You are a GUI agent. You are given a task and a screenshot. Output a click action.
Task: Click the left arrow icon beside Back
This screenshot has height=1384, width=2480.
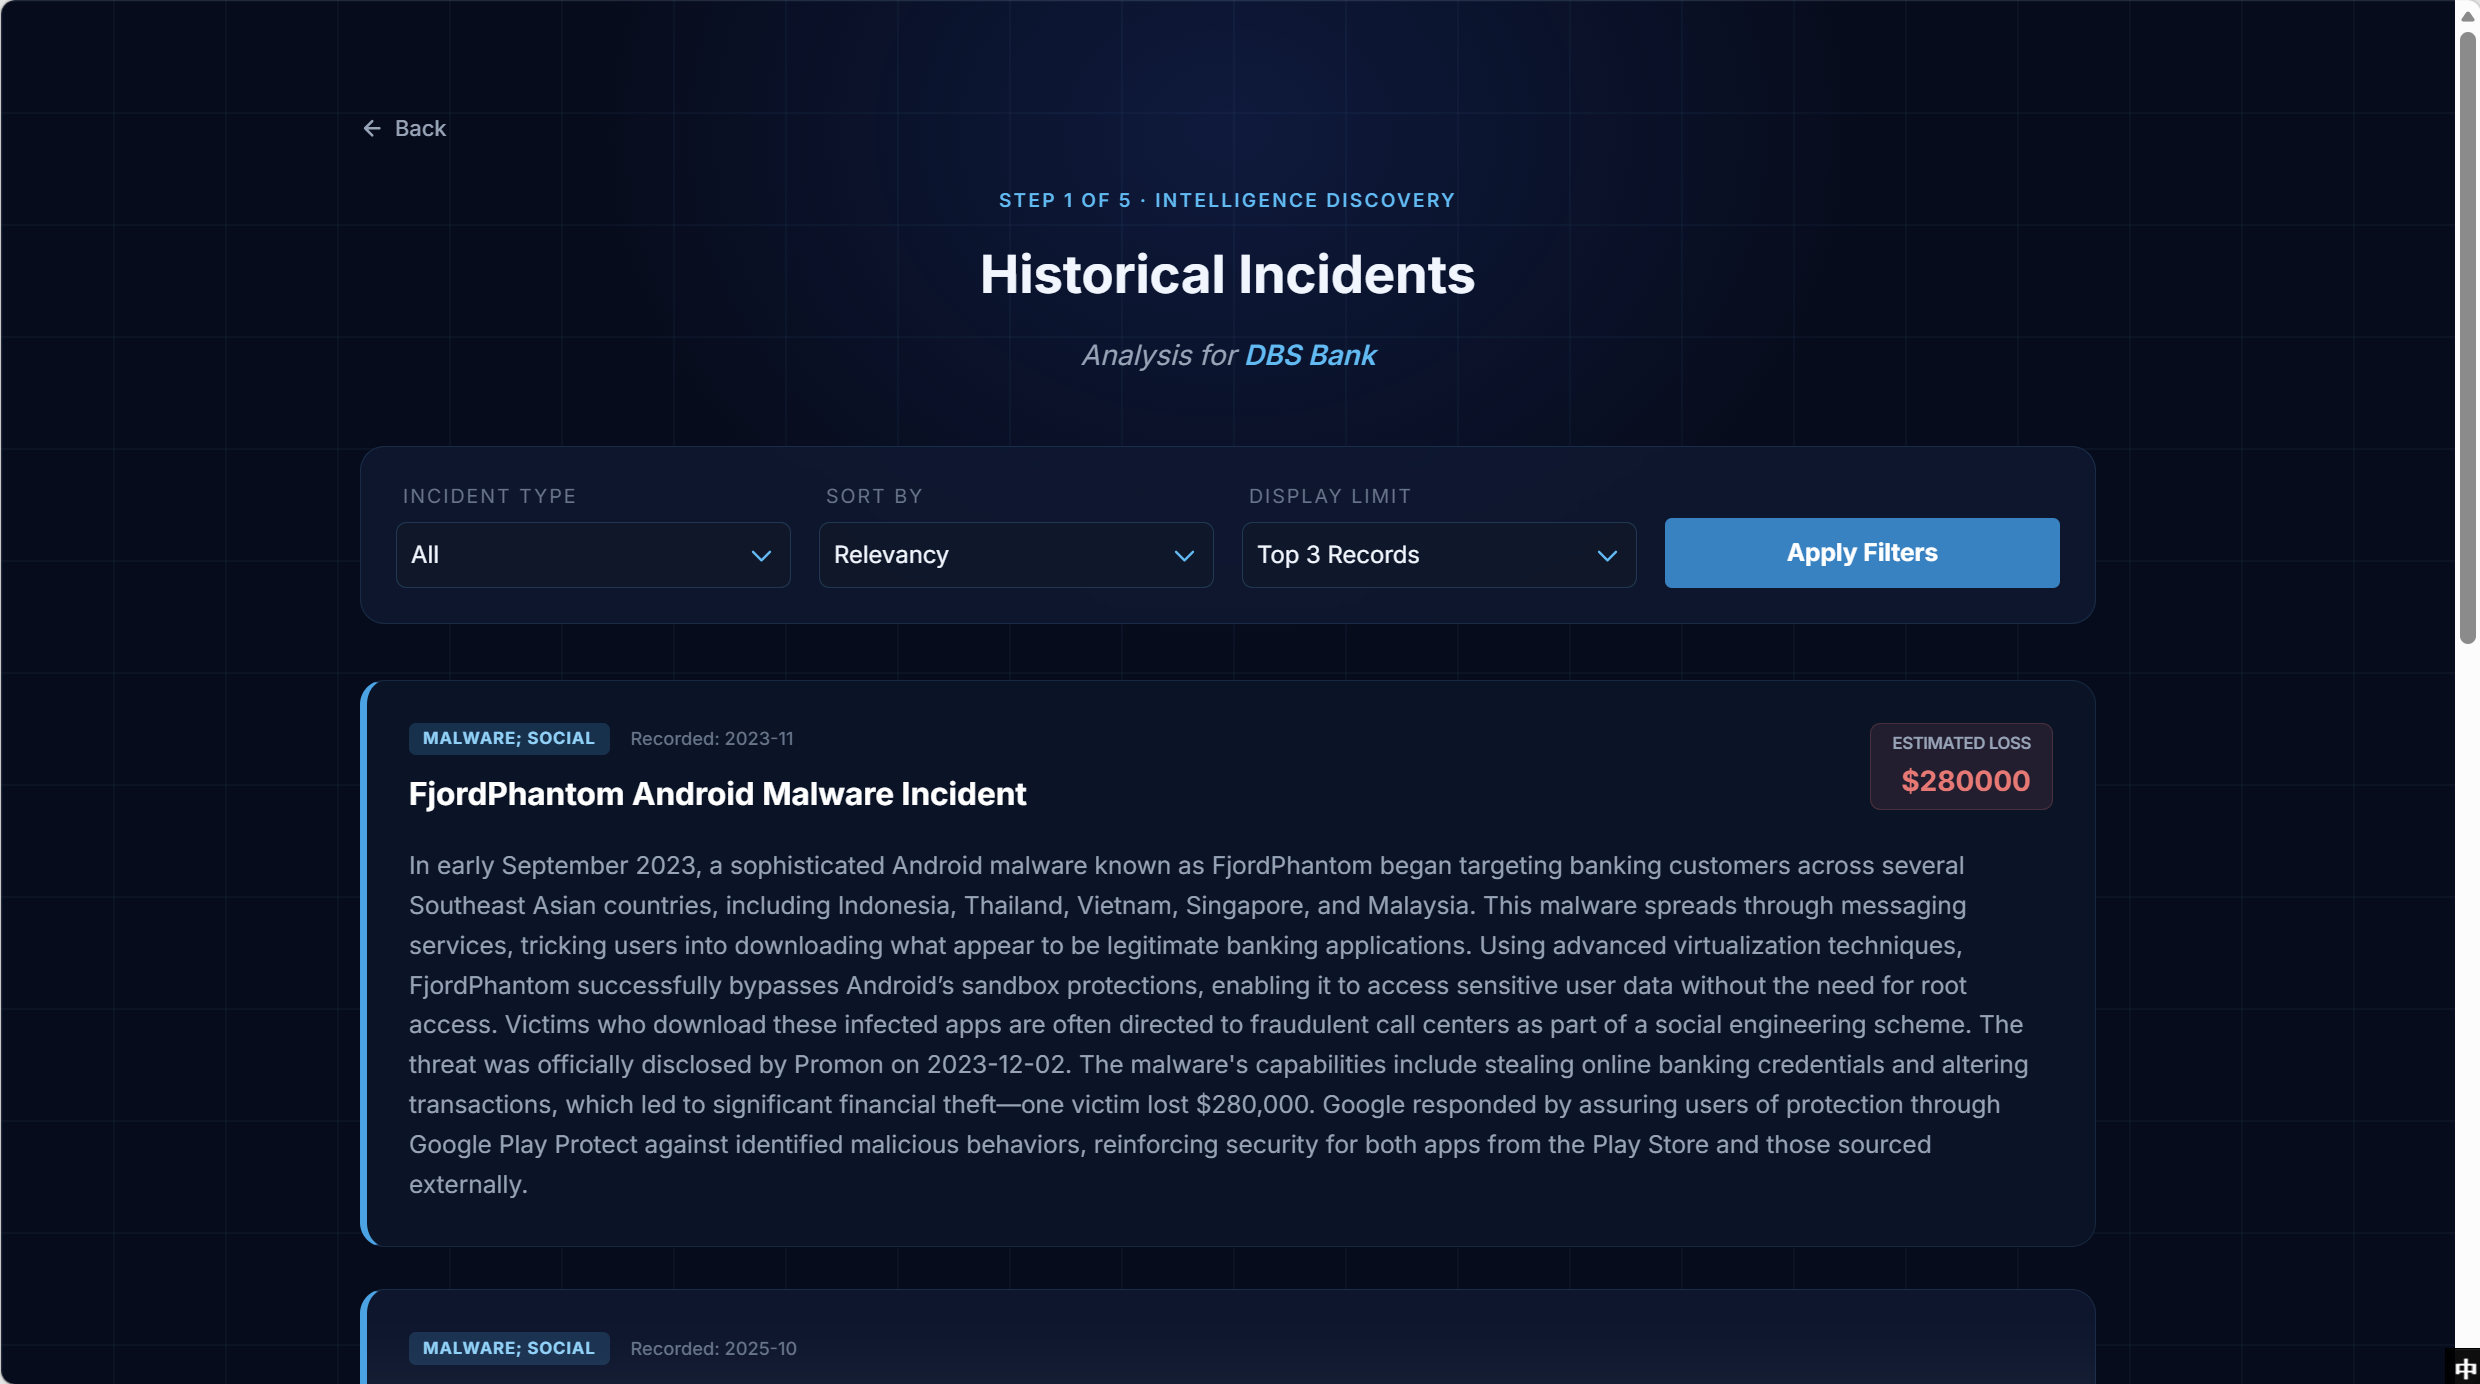[372, 128]
